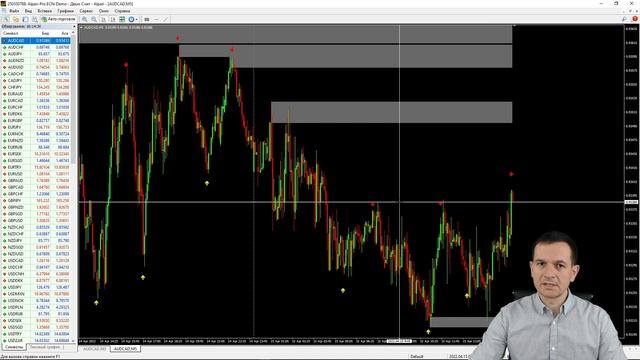This screenshot has height=360, width=640.
Task: Click the Символ column header
Action: coord(10,33)
